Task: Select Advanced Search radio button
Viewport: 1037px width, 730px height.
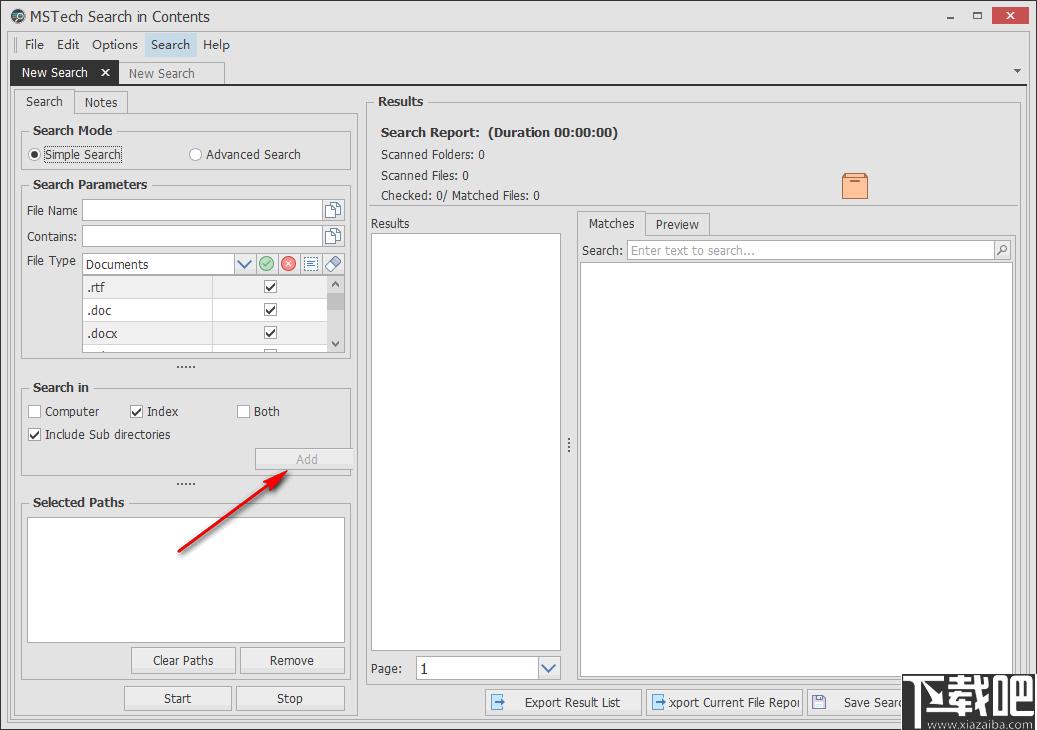Action: [x=195, y=154]
